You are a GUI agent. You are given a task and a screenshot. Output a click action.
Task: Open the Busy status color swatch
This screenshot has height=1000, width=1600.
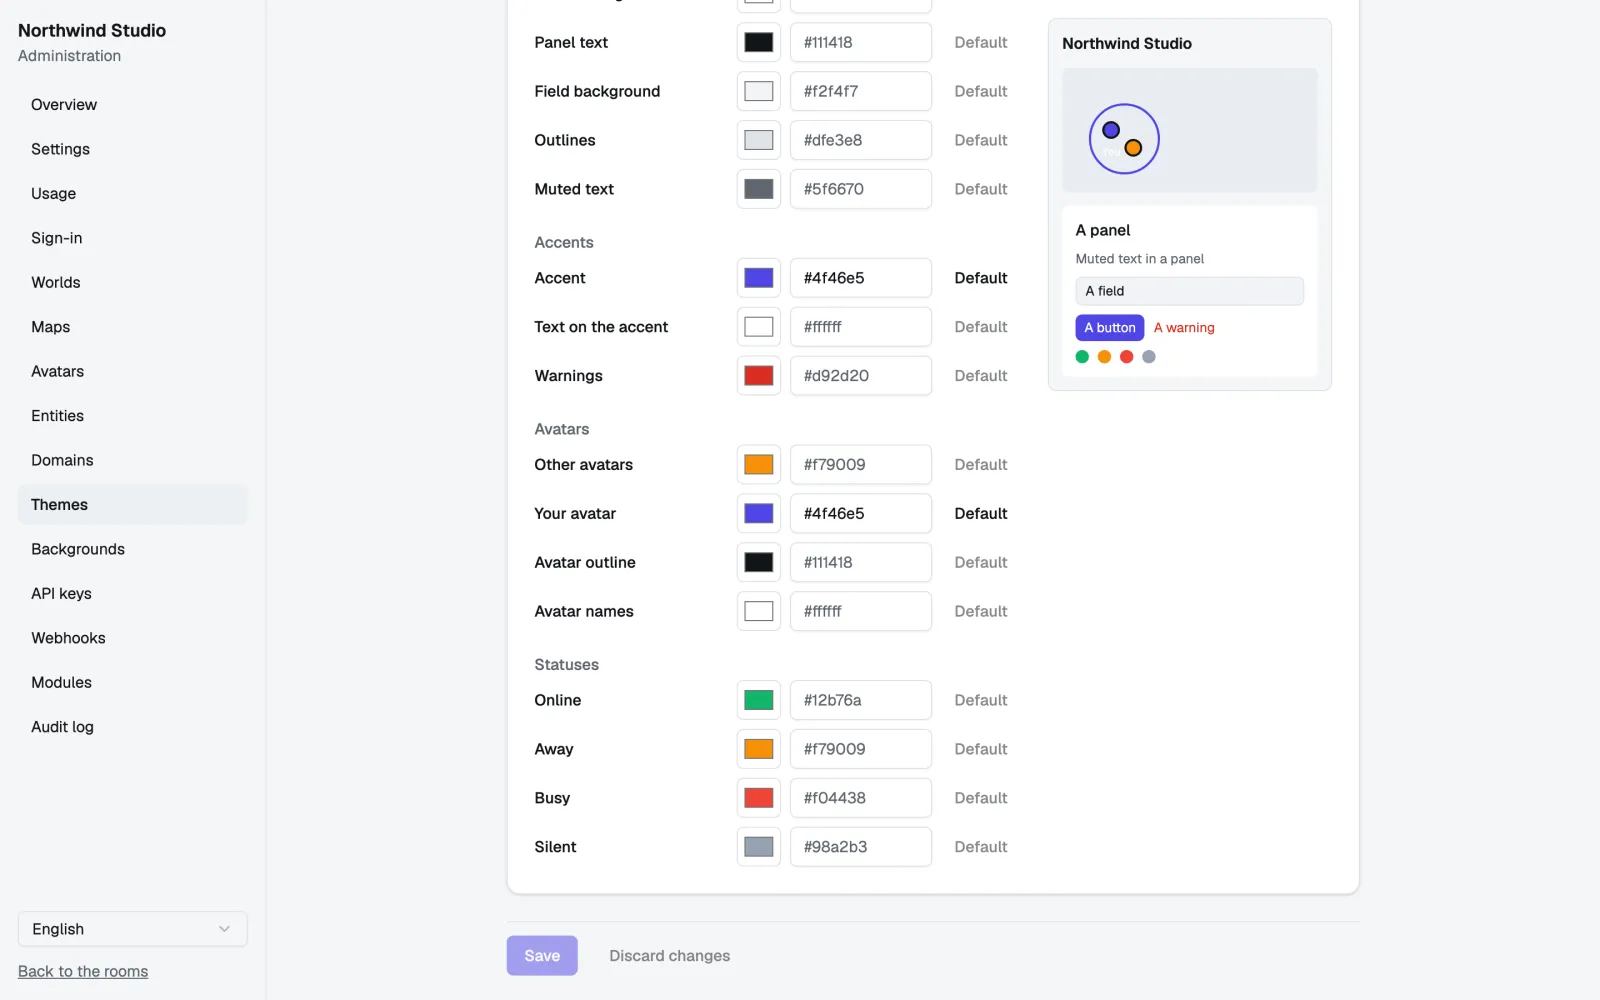click(x=759, y=798)
